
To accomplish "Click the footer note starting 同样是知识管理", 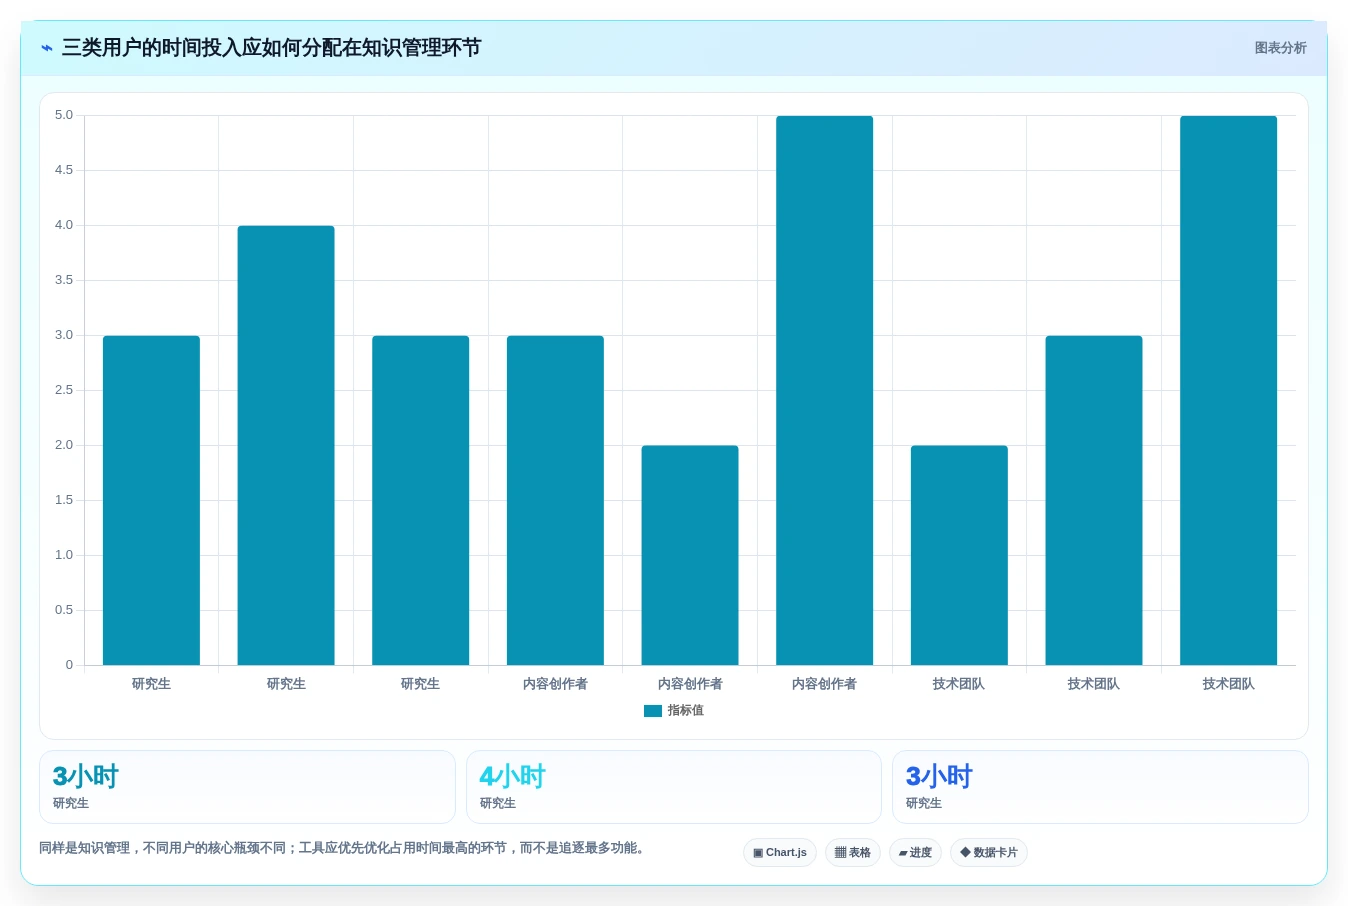I will click(x=344, y=848).
